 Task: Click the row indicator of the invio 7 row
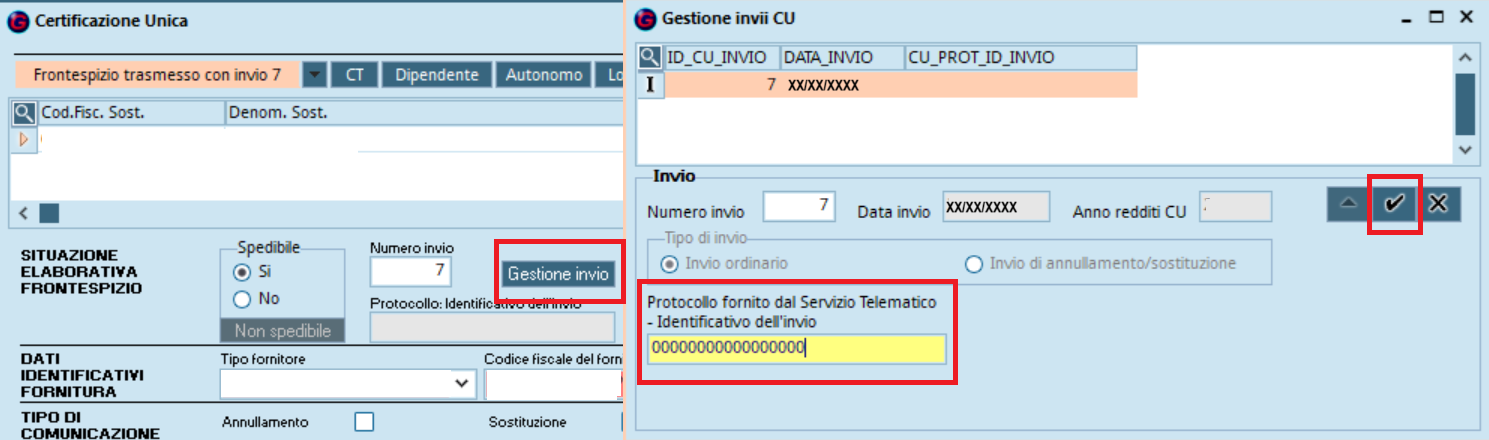(650, 84)
